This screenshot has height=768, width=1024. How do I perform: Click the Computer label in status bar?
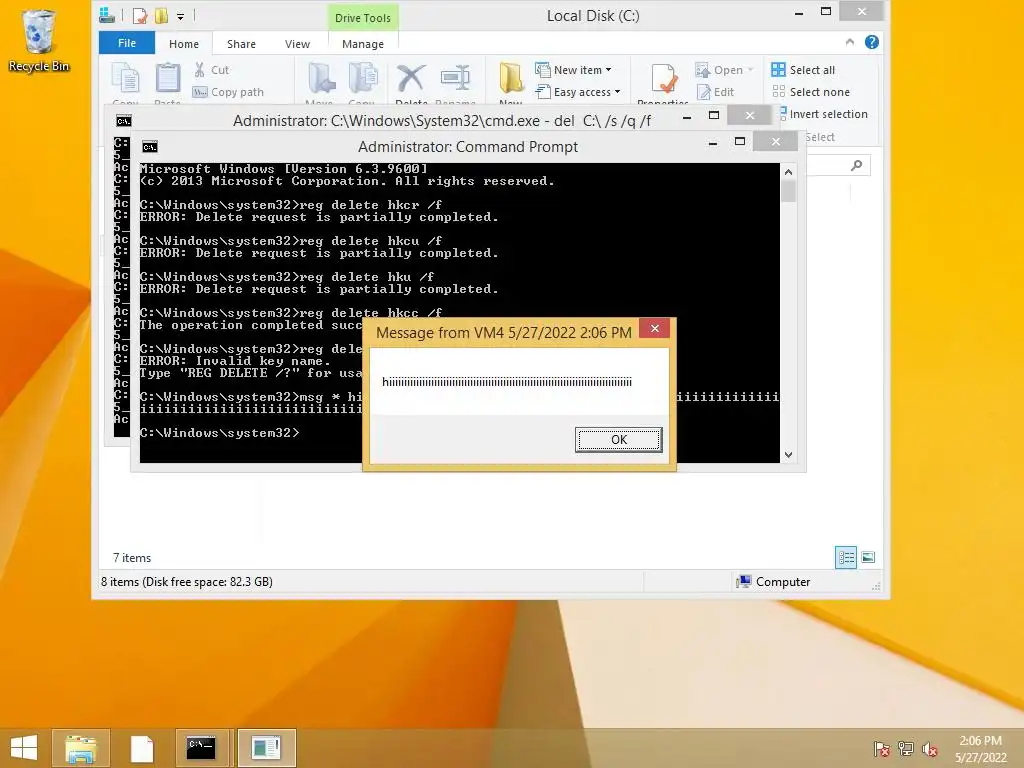click(x=773, y=582)
